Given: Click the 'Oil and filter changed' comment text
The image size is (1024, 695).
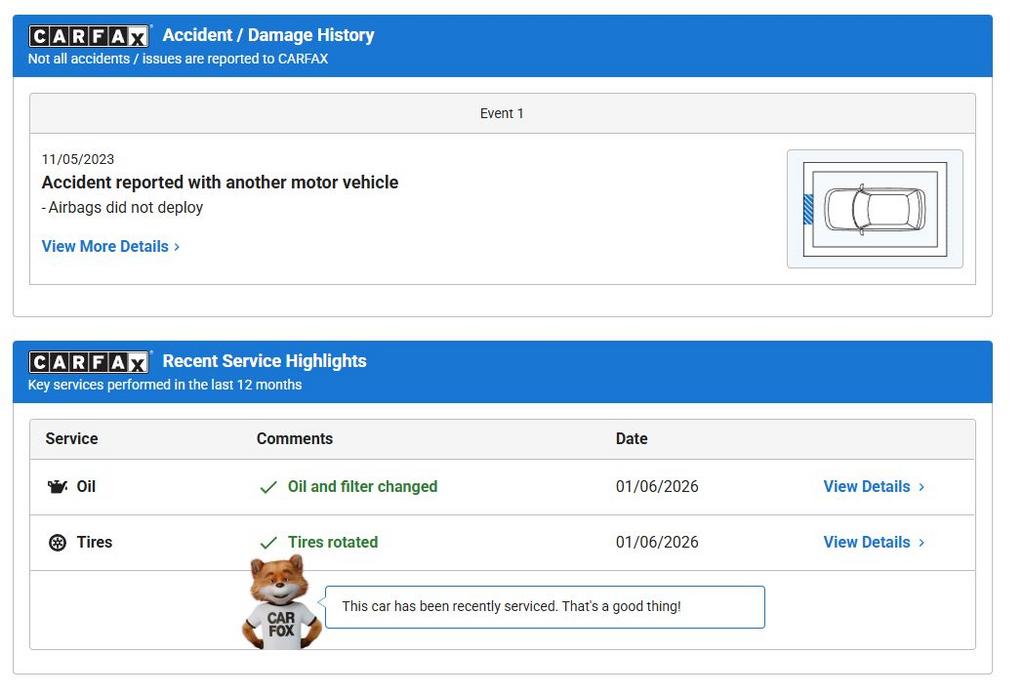Looking at the screenshot, I should [362, 487].
